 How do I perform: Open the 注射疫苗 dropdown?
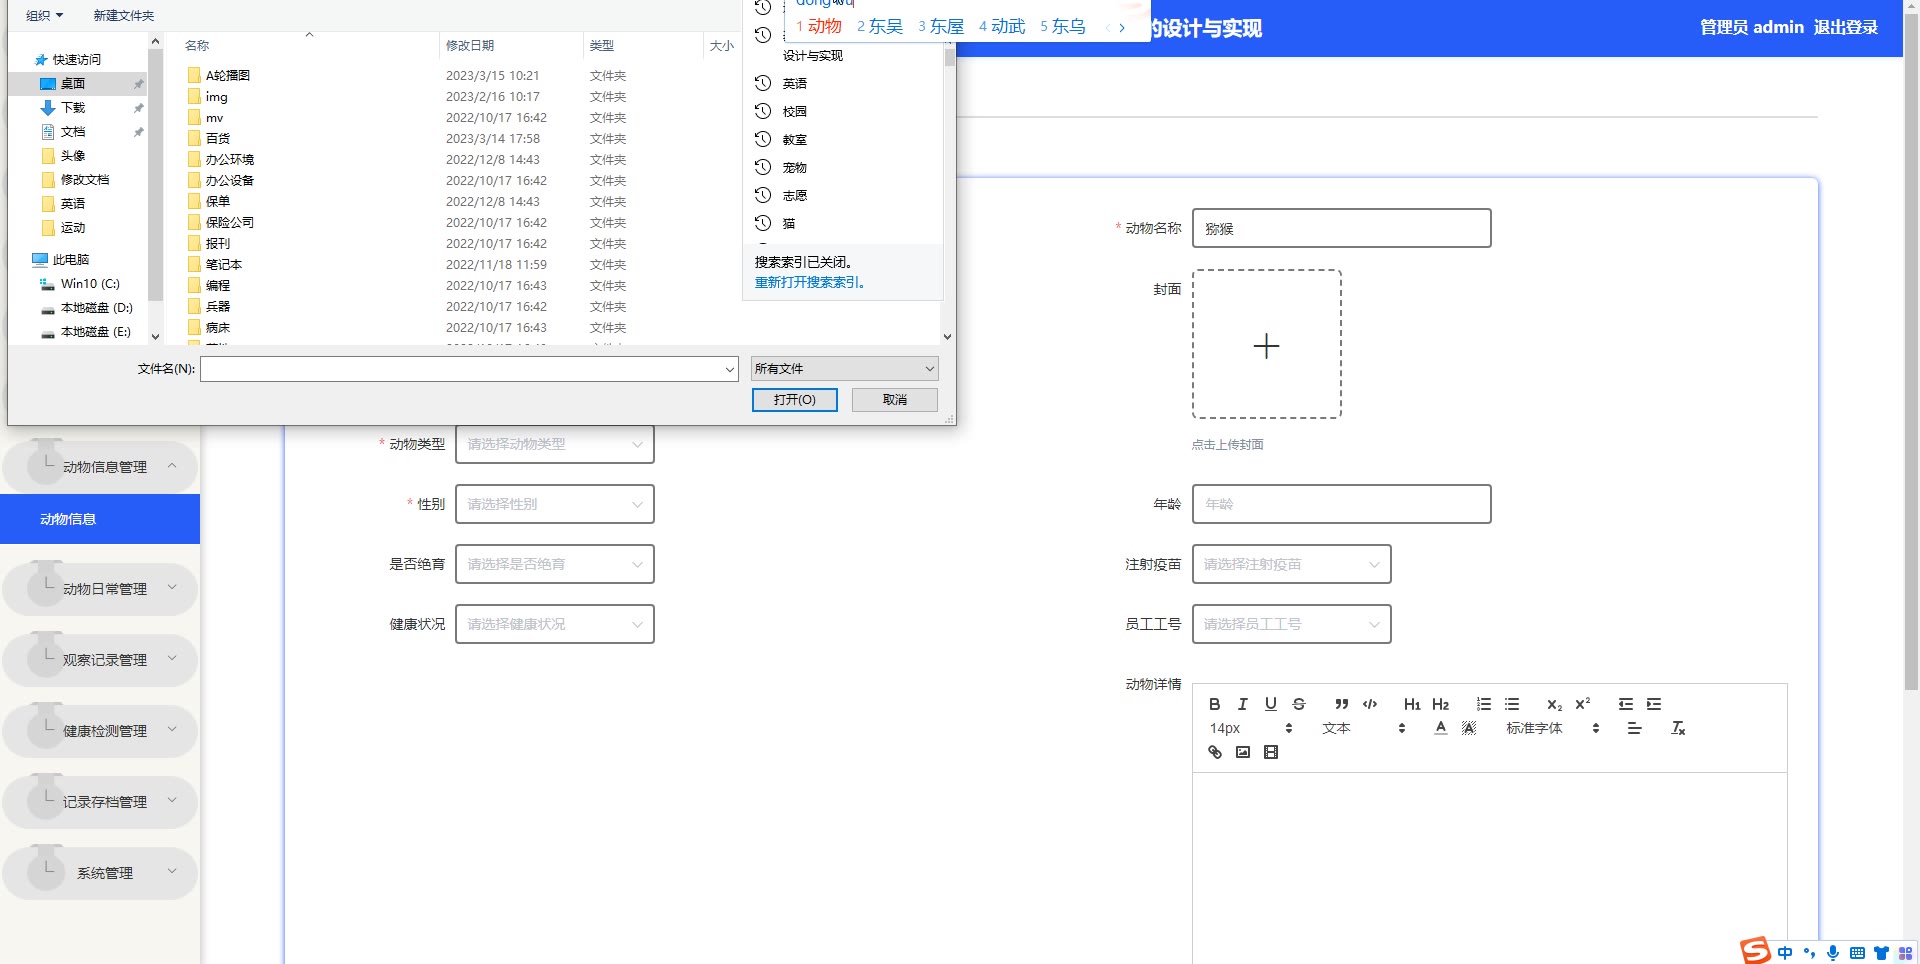(x=1291, y=564)
